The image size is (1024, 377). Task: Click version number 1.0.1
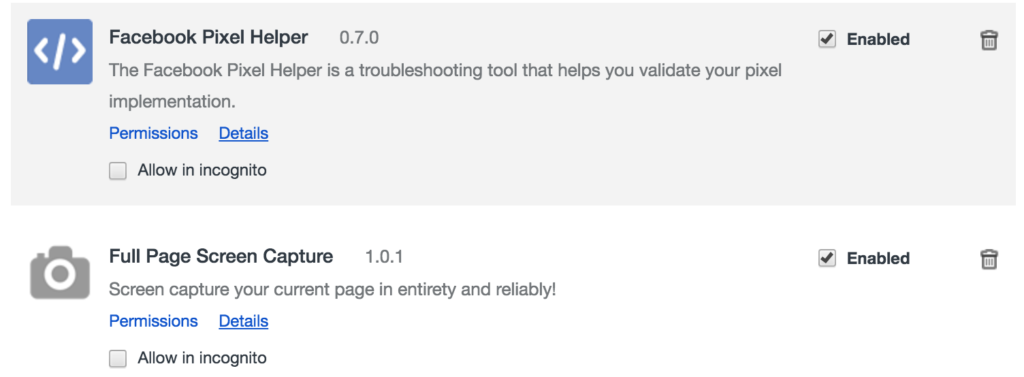(x=384, y=257)
